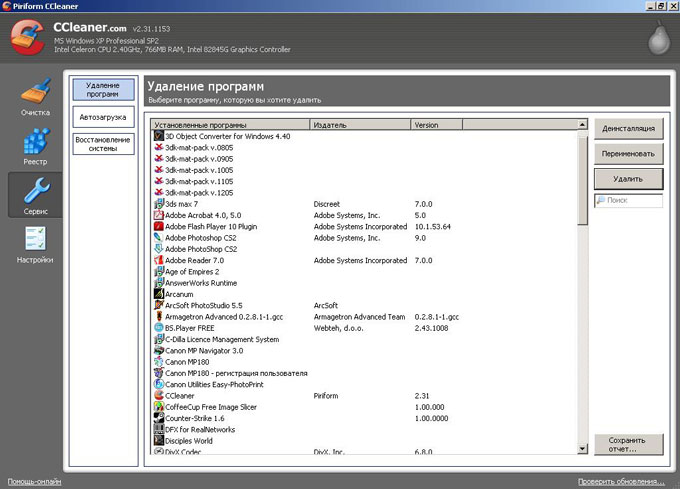The image size is (680, 489).
Task: Open the Настройки (Options) checklist icon
Action: click(35, 238)
